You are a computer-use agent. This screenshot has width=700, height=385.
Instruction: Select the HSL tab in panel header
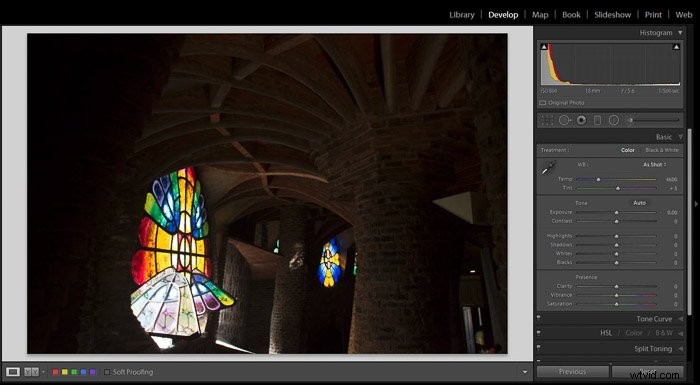606,333
